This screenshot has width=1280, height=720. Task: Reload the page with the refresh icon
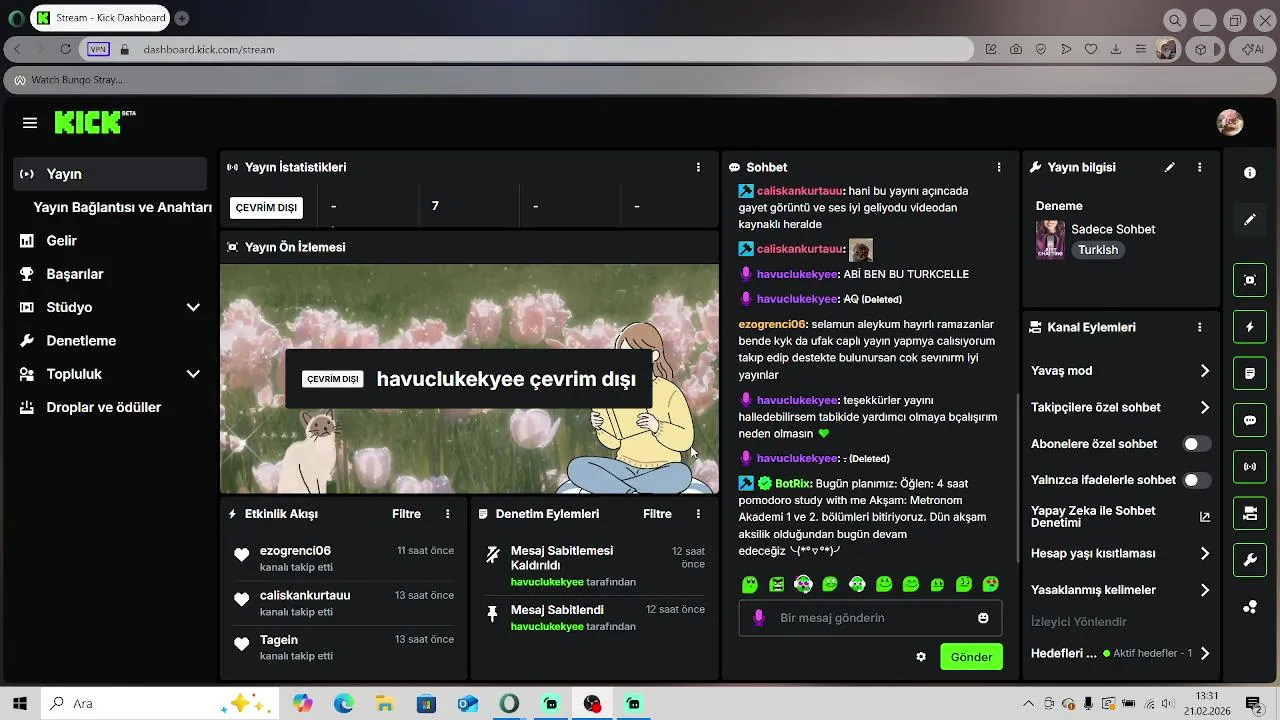66,49
